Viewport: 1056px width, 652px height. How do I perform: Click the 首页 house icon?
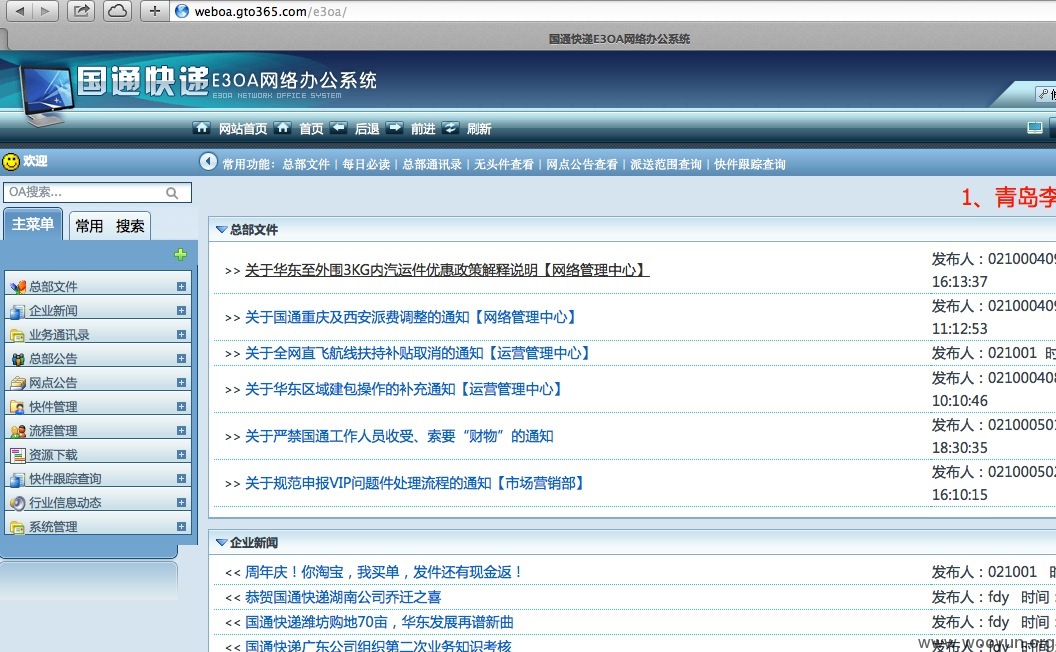coord(283,128)
